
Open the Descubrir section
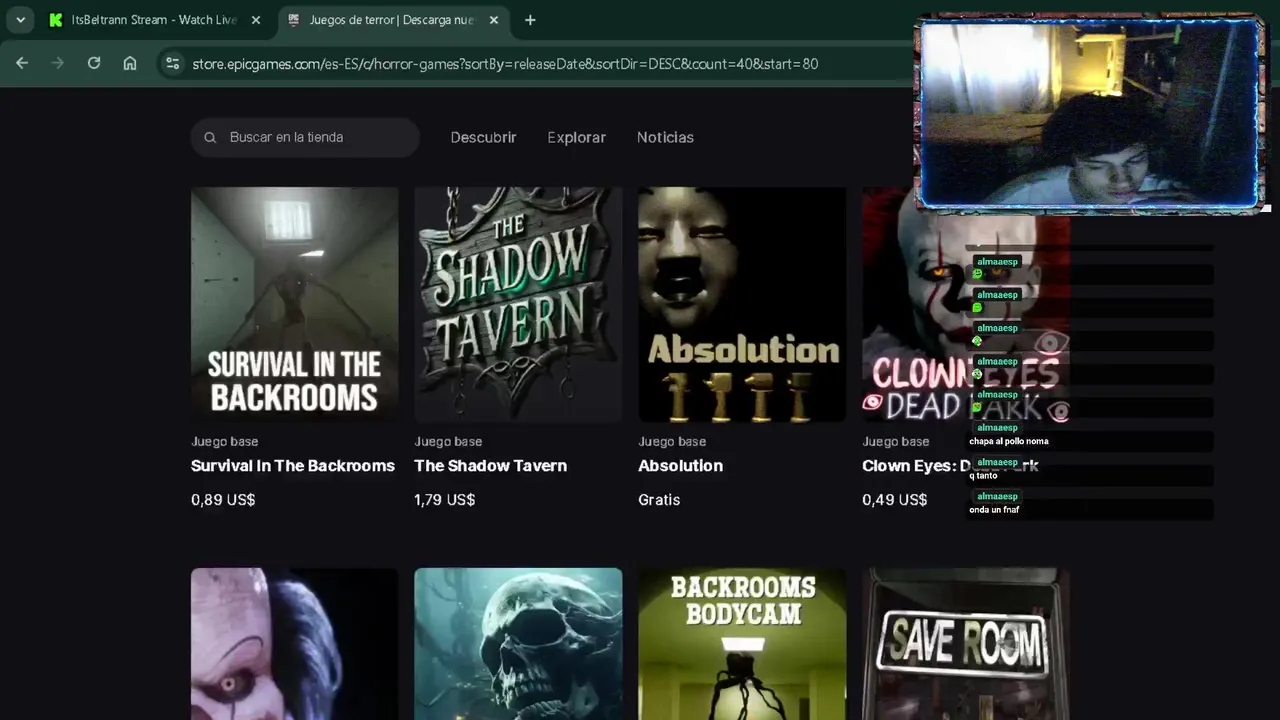[x=483, y=137]
